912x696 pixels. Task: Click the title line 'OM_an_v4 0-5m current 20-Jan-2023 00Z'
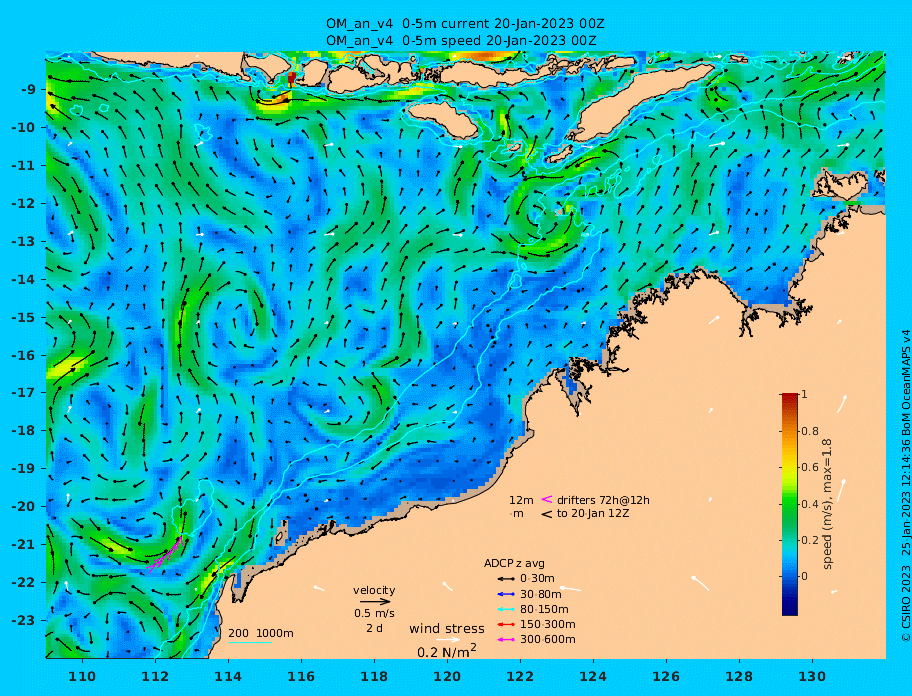coord(465,24)
